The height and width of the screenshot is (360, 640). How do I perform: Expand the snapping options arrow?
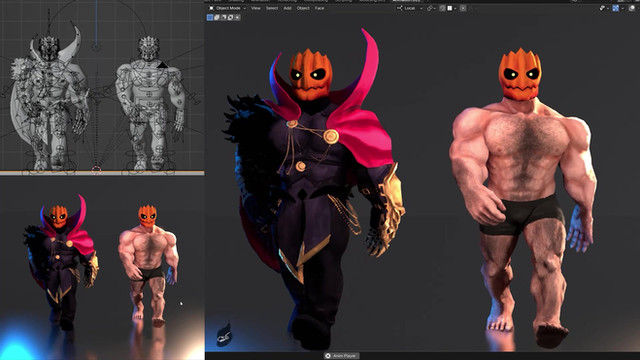click(455, 8)
